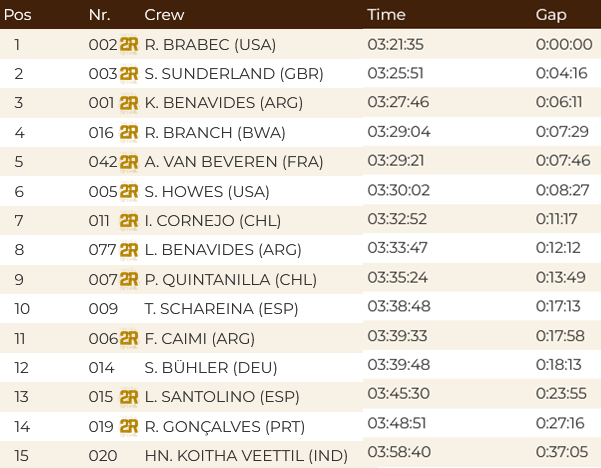601x468 pixels.
Task: Select the 2R icon for K. Benavides
Action: pos(128,103)
